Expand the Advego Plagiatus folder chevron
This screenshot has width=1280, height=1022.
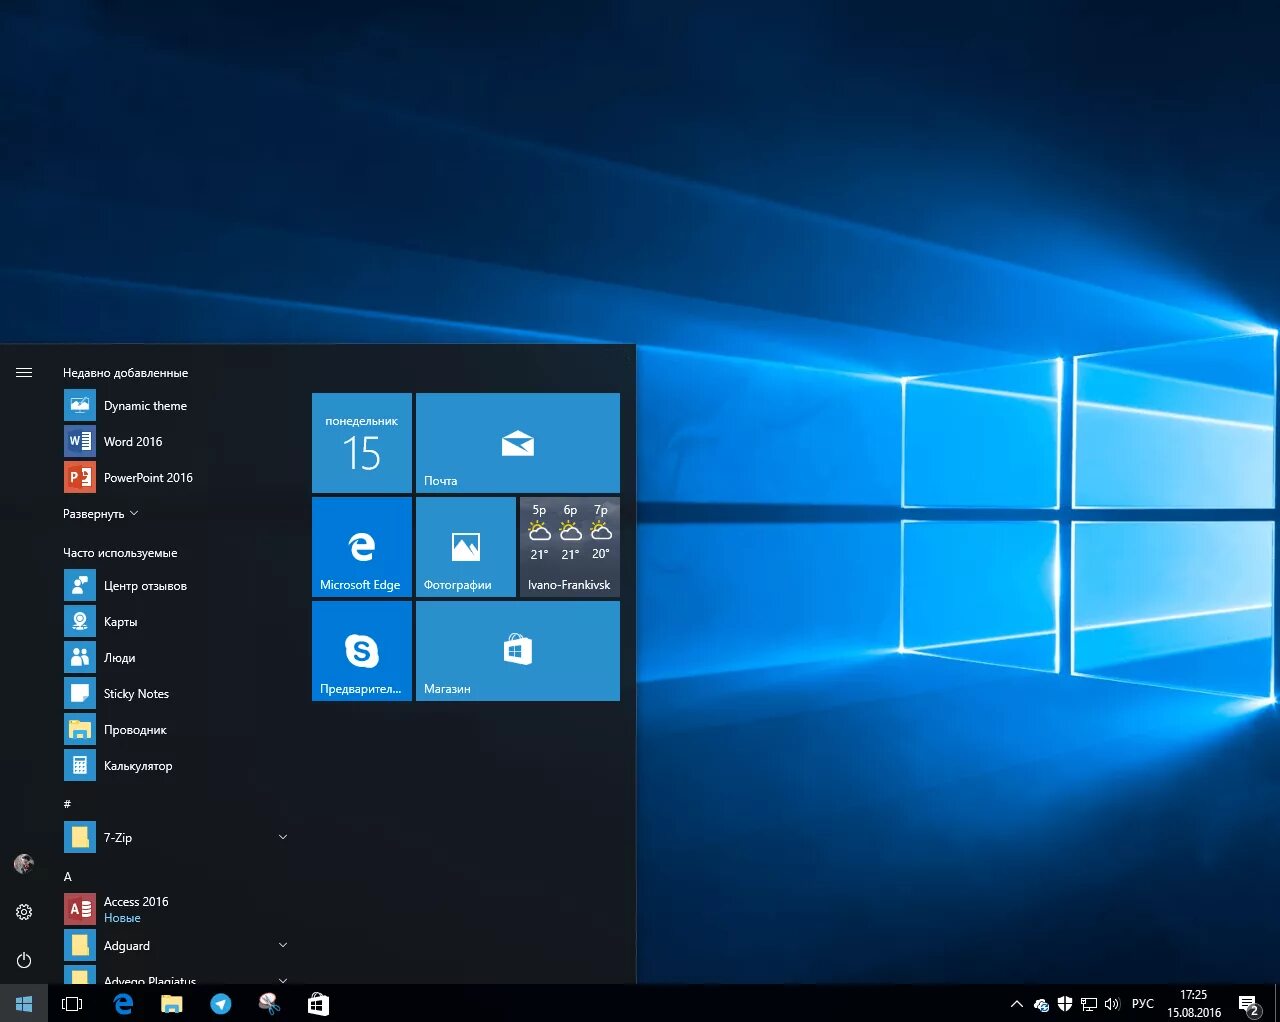tap(282, 980)
